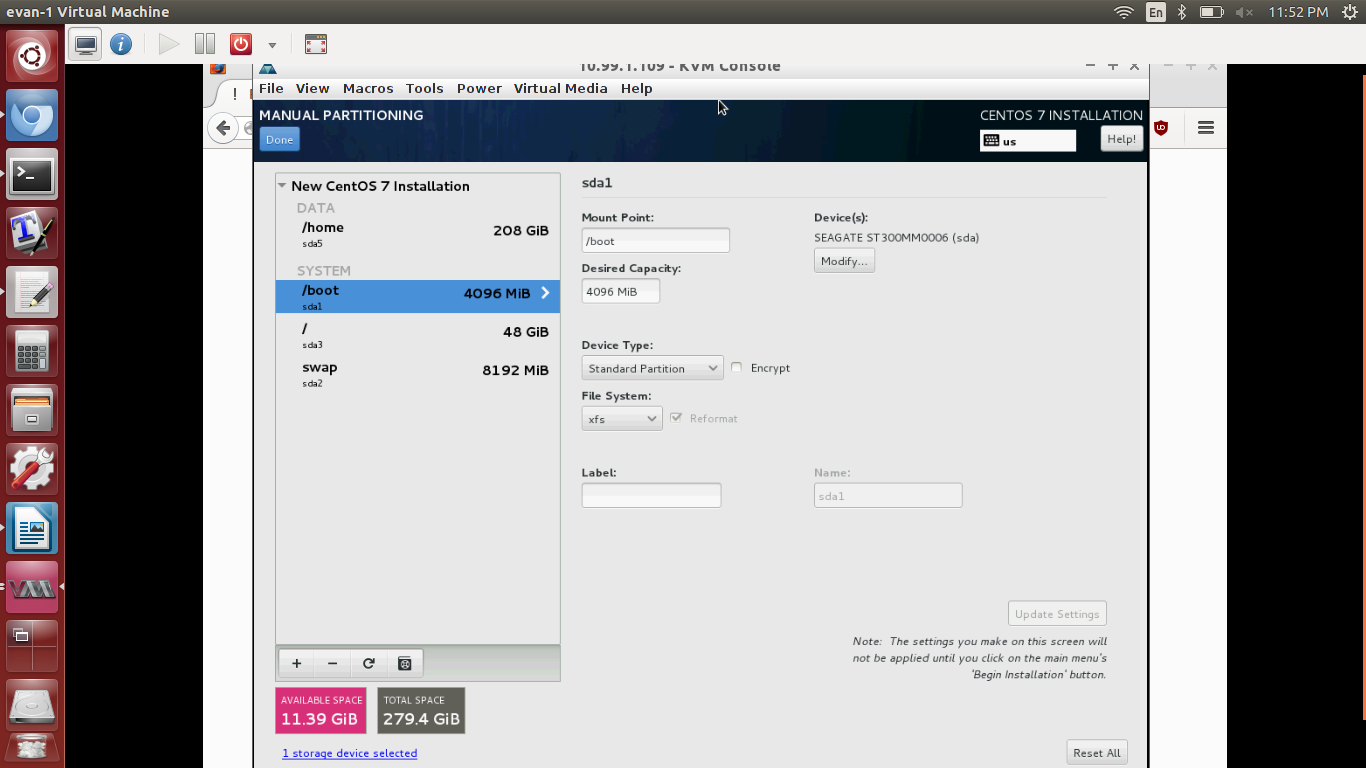1366x768 pixels.
Task: Open shutdown options arrow next to power icon
Action: [272, 45]
